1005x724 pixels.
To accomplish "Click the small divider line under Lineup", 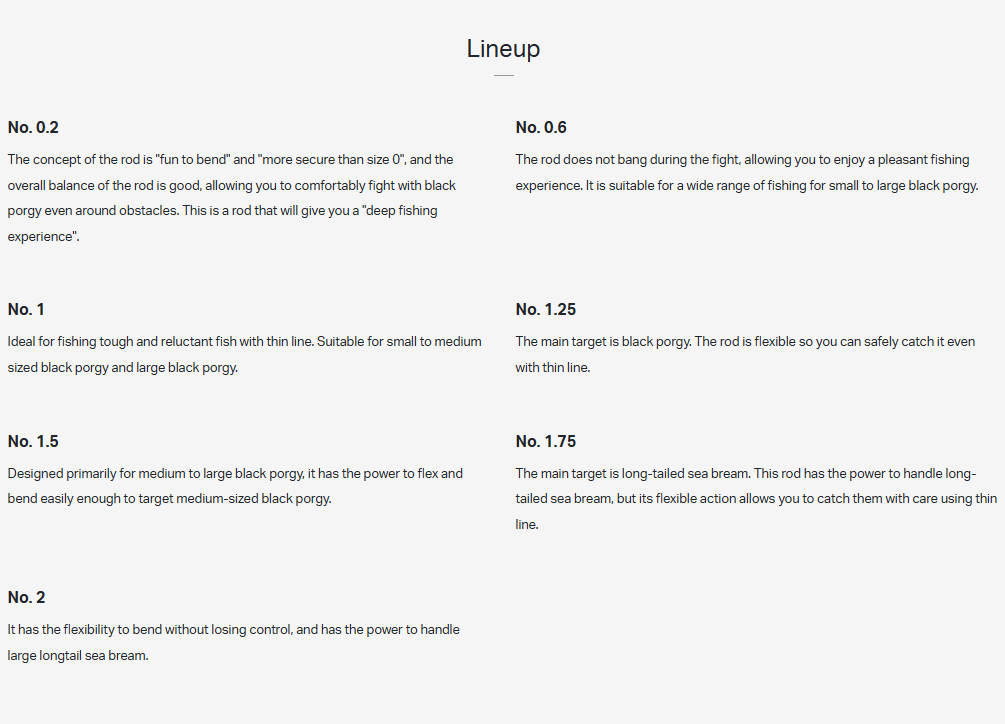I will 503,75.
